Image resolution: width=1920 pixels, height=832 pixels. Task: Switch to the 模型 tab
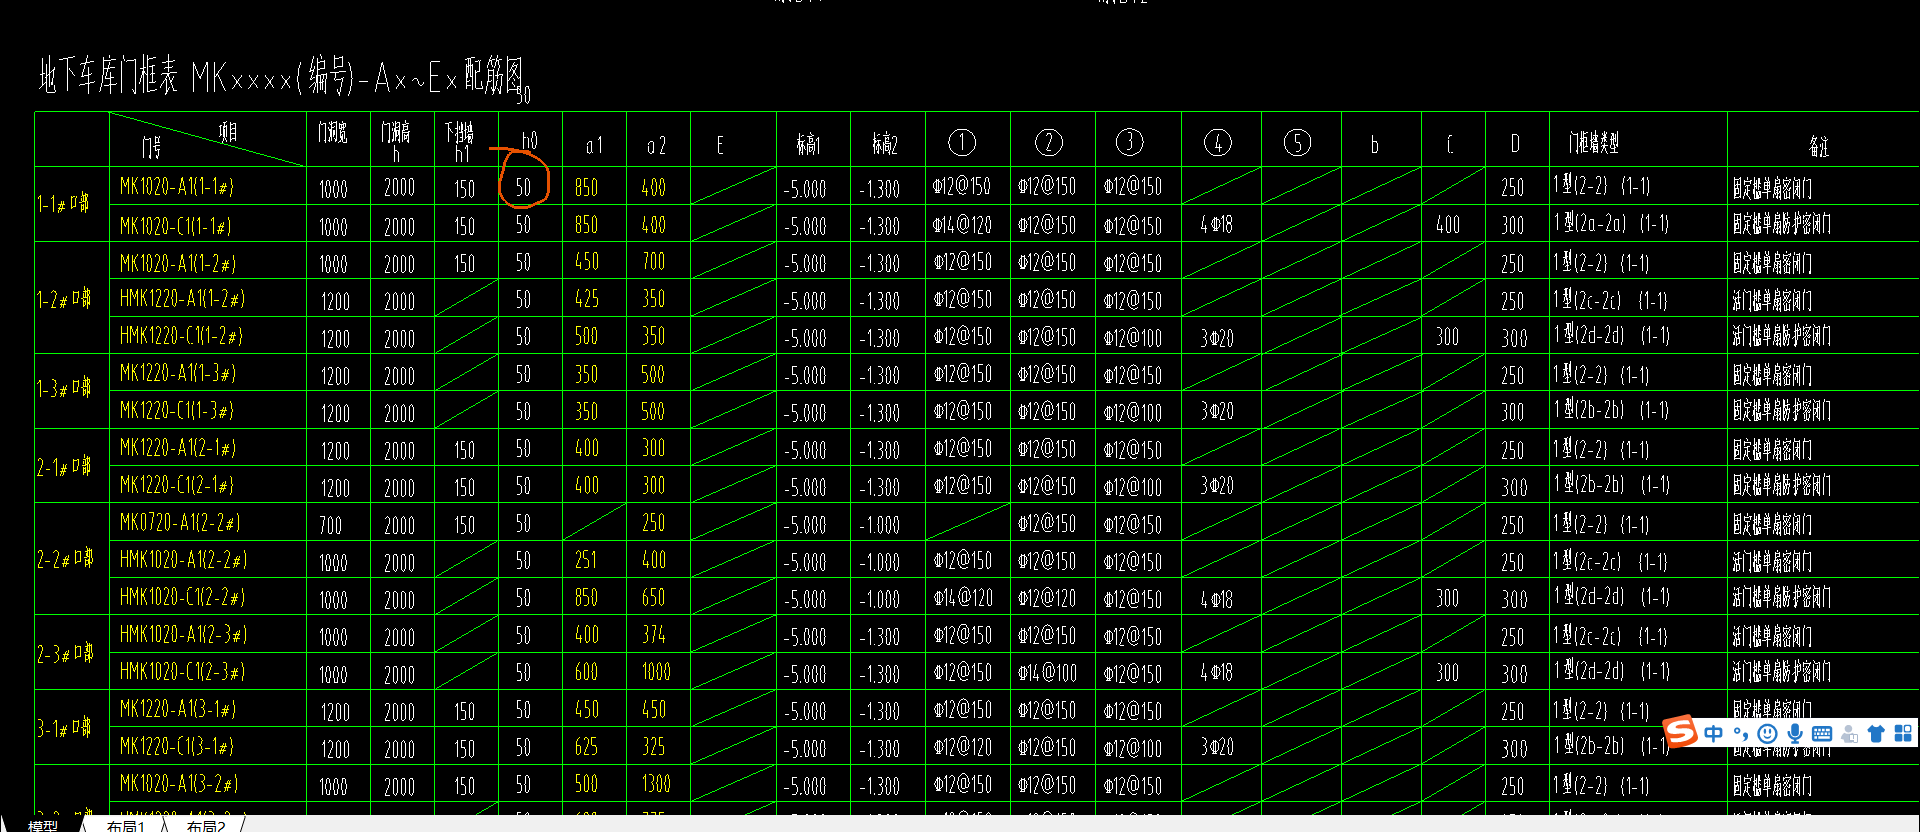point(43,825)
